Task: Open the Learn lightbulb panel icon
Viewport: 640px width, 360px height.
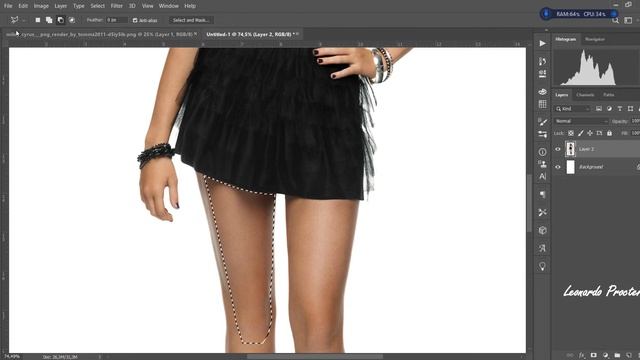Action: pyautogui.click(x=542, y=266)
